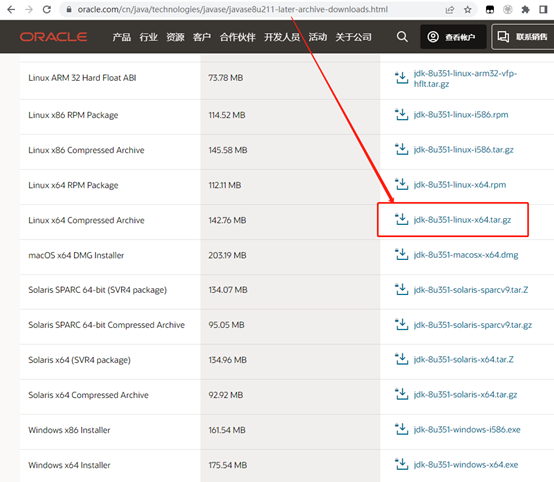Image resolution: width=554 pixels, height=482 pixels.
Task: Download jdk-8u351-solaris-sparcv9.tar.Z link
Action: coord(471,290)
